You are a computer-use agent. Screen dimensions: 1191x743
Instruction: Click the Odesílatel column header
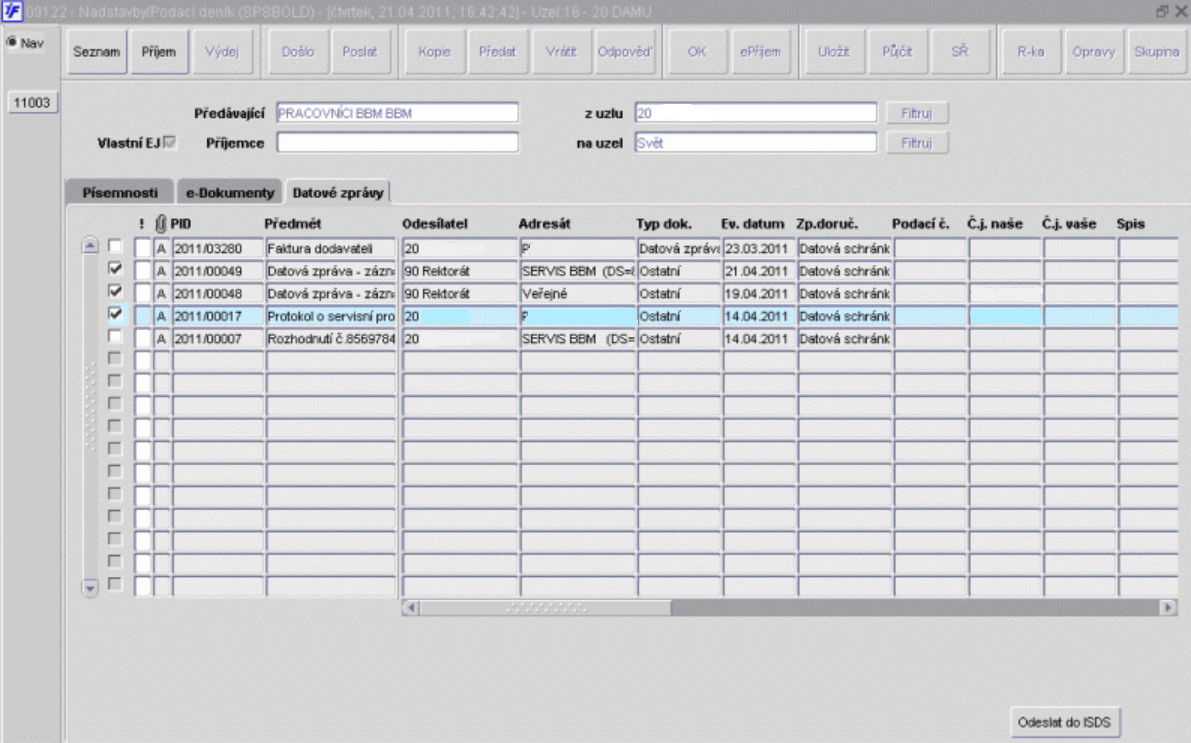pyautogui.click(x=434, y=223)
